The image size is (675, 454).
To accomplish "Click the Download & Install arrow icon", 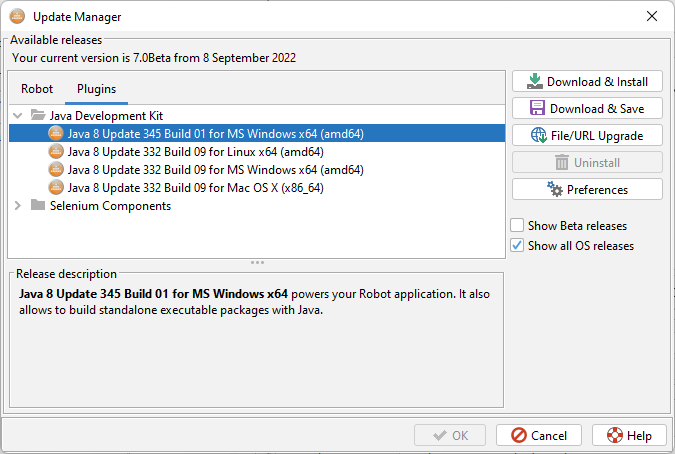I will (x=535, y=82).
